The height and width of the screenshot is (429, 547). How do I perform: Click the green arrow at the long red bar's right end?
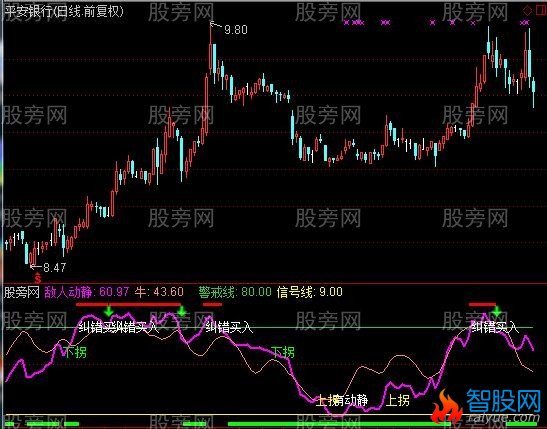click(181, 311)
